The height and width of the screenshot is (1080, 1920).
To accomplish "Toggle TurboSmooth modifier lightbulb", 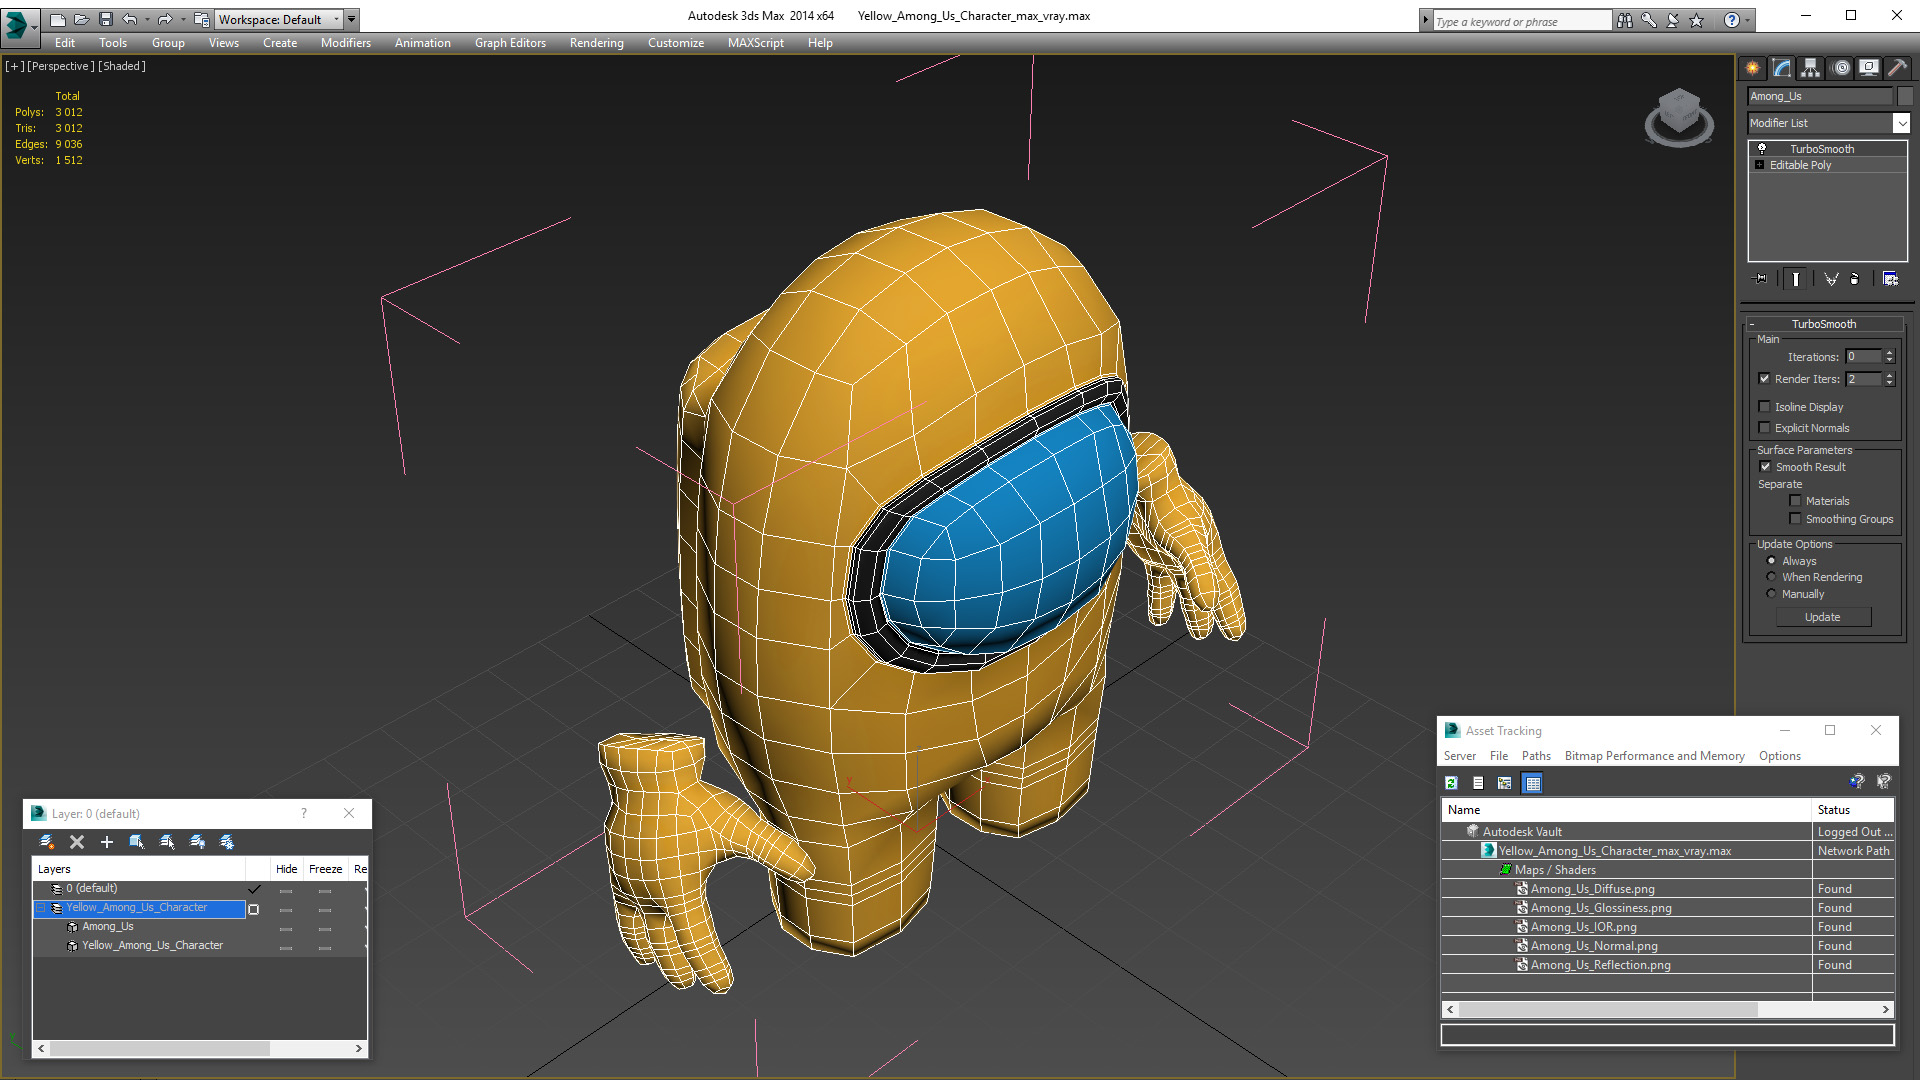I will pyautogui.click(x=1762, y=148).
